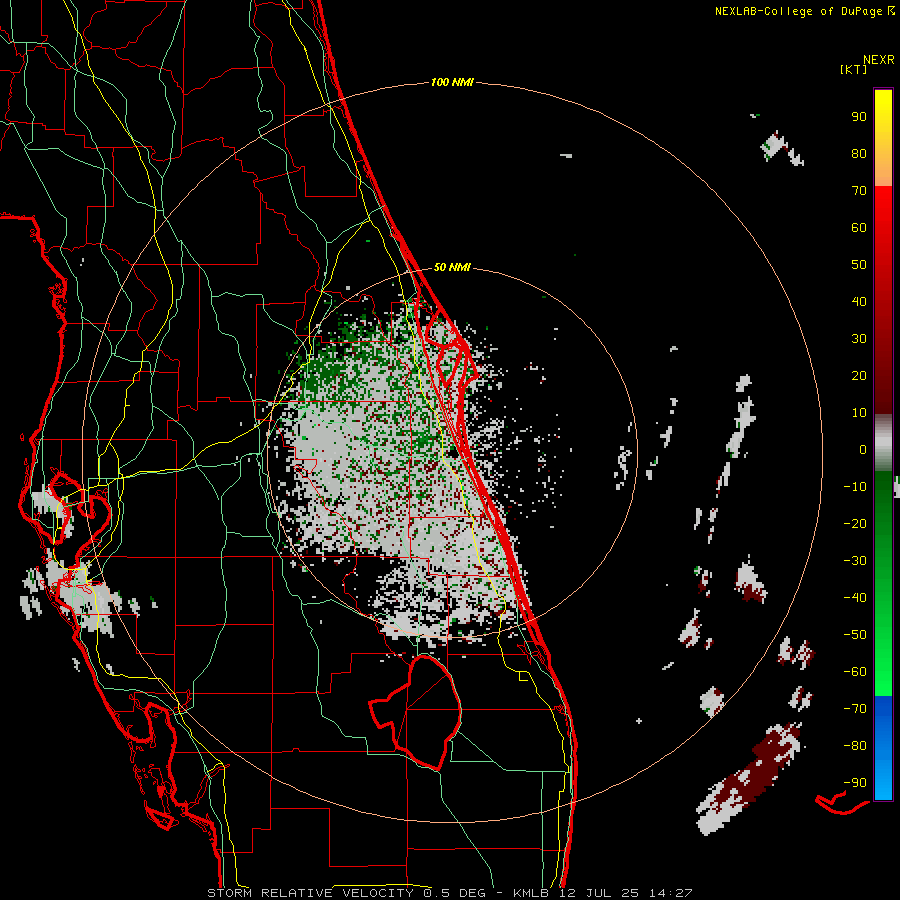This screenshot has height=900, width=900.
Task: Click the -30 knot scale value
Action: click(x=855, y=561)
